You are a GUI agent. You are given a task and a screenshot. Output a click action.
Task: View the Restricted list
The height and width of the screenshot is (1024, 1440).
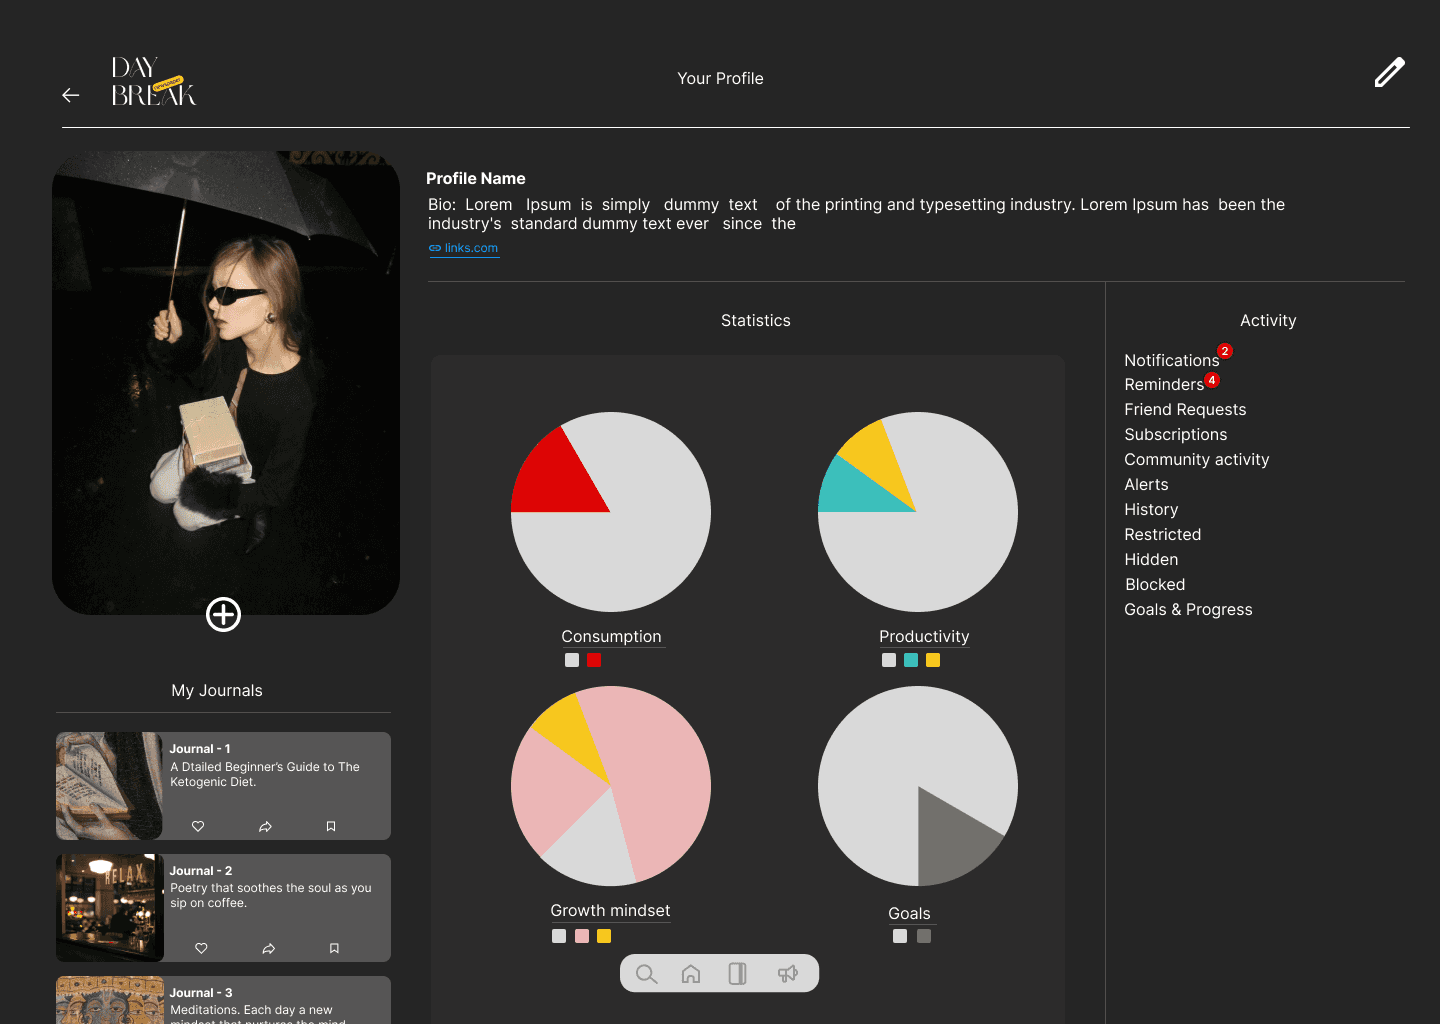tap(1162, 534)
